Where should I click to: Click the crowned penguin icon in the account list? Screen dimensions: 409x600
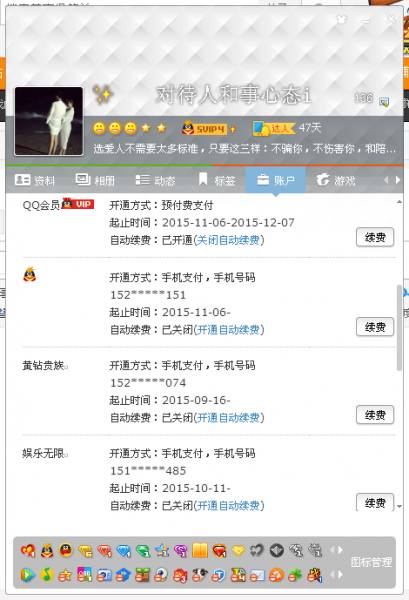pos(29,274)
